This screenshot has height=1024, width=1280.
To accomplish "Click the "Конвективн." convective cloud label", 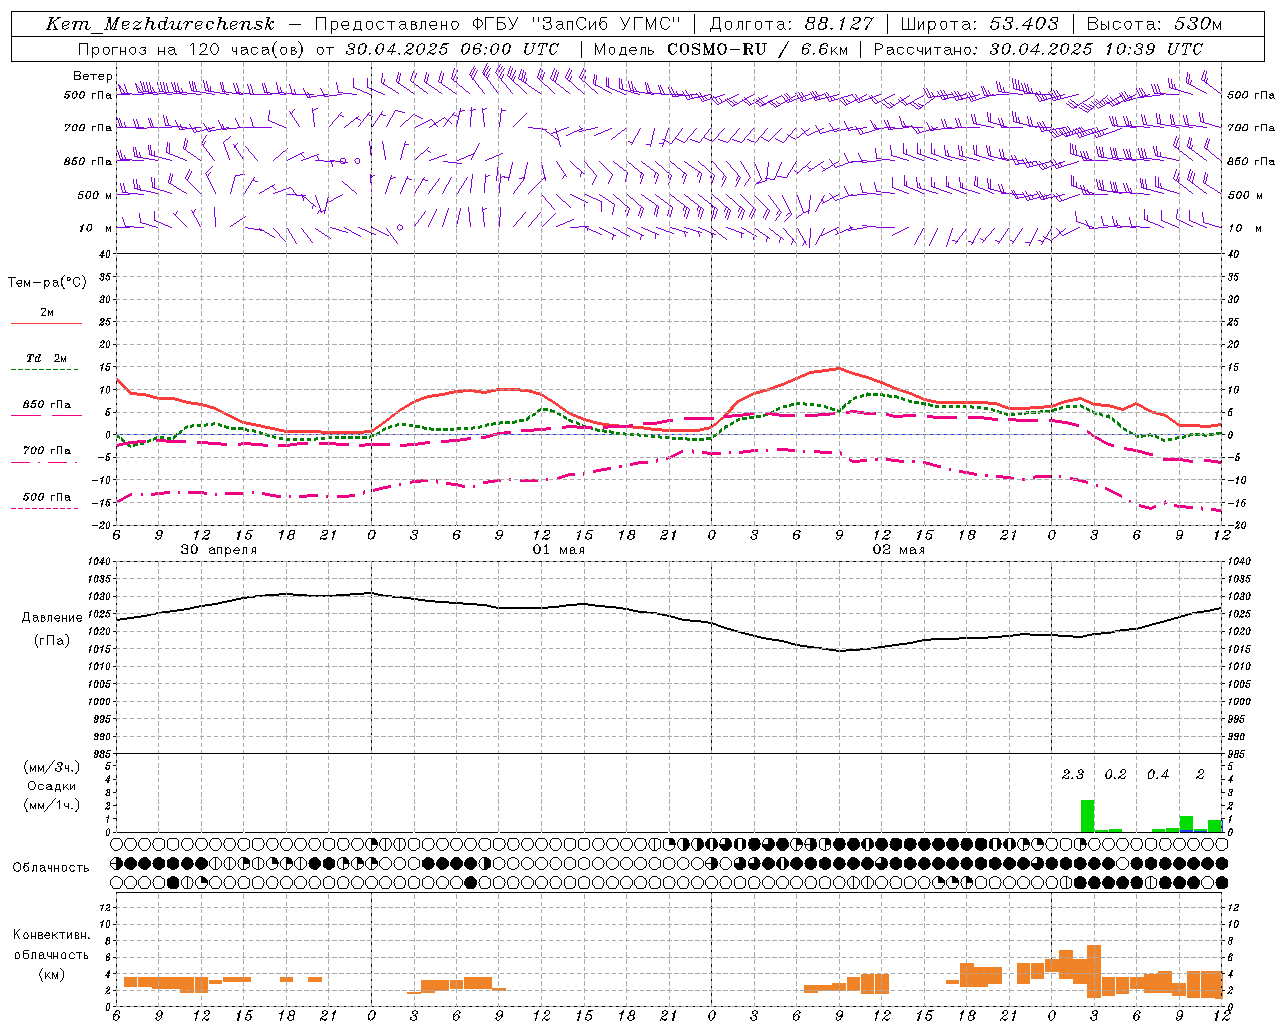I will pos(51,935).
